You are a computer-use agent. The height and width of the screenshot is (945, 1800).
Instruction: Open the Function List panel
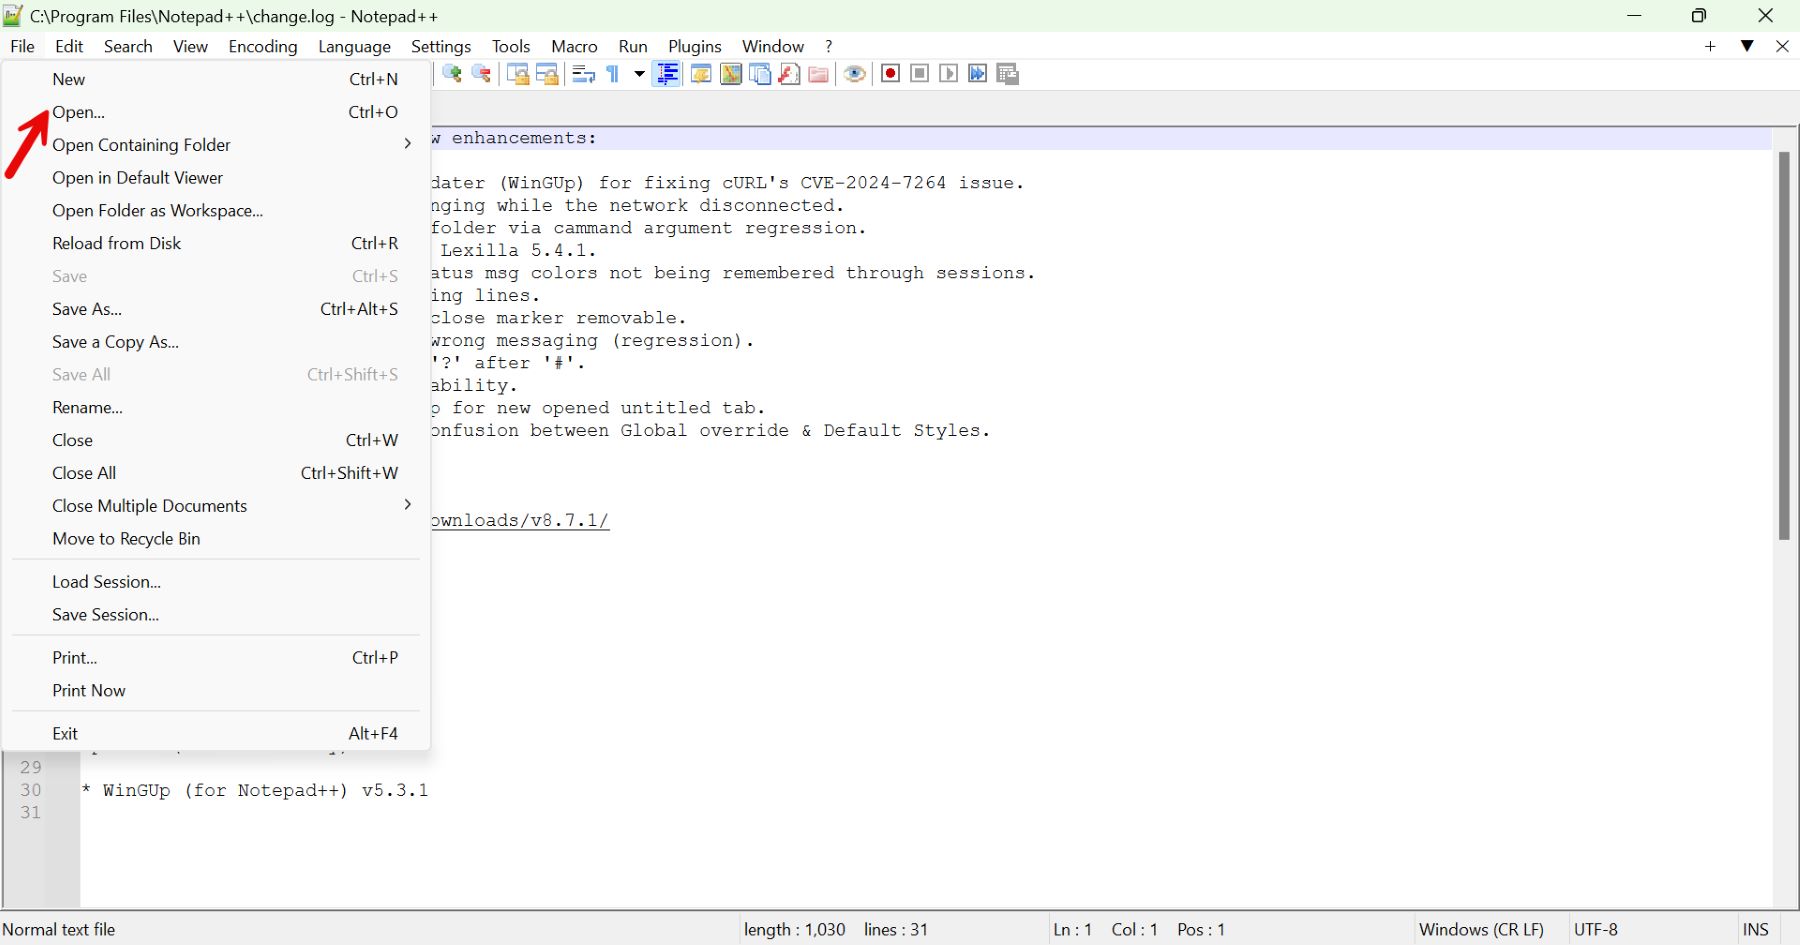(x=790, y=74)
